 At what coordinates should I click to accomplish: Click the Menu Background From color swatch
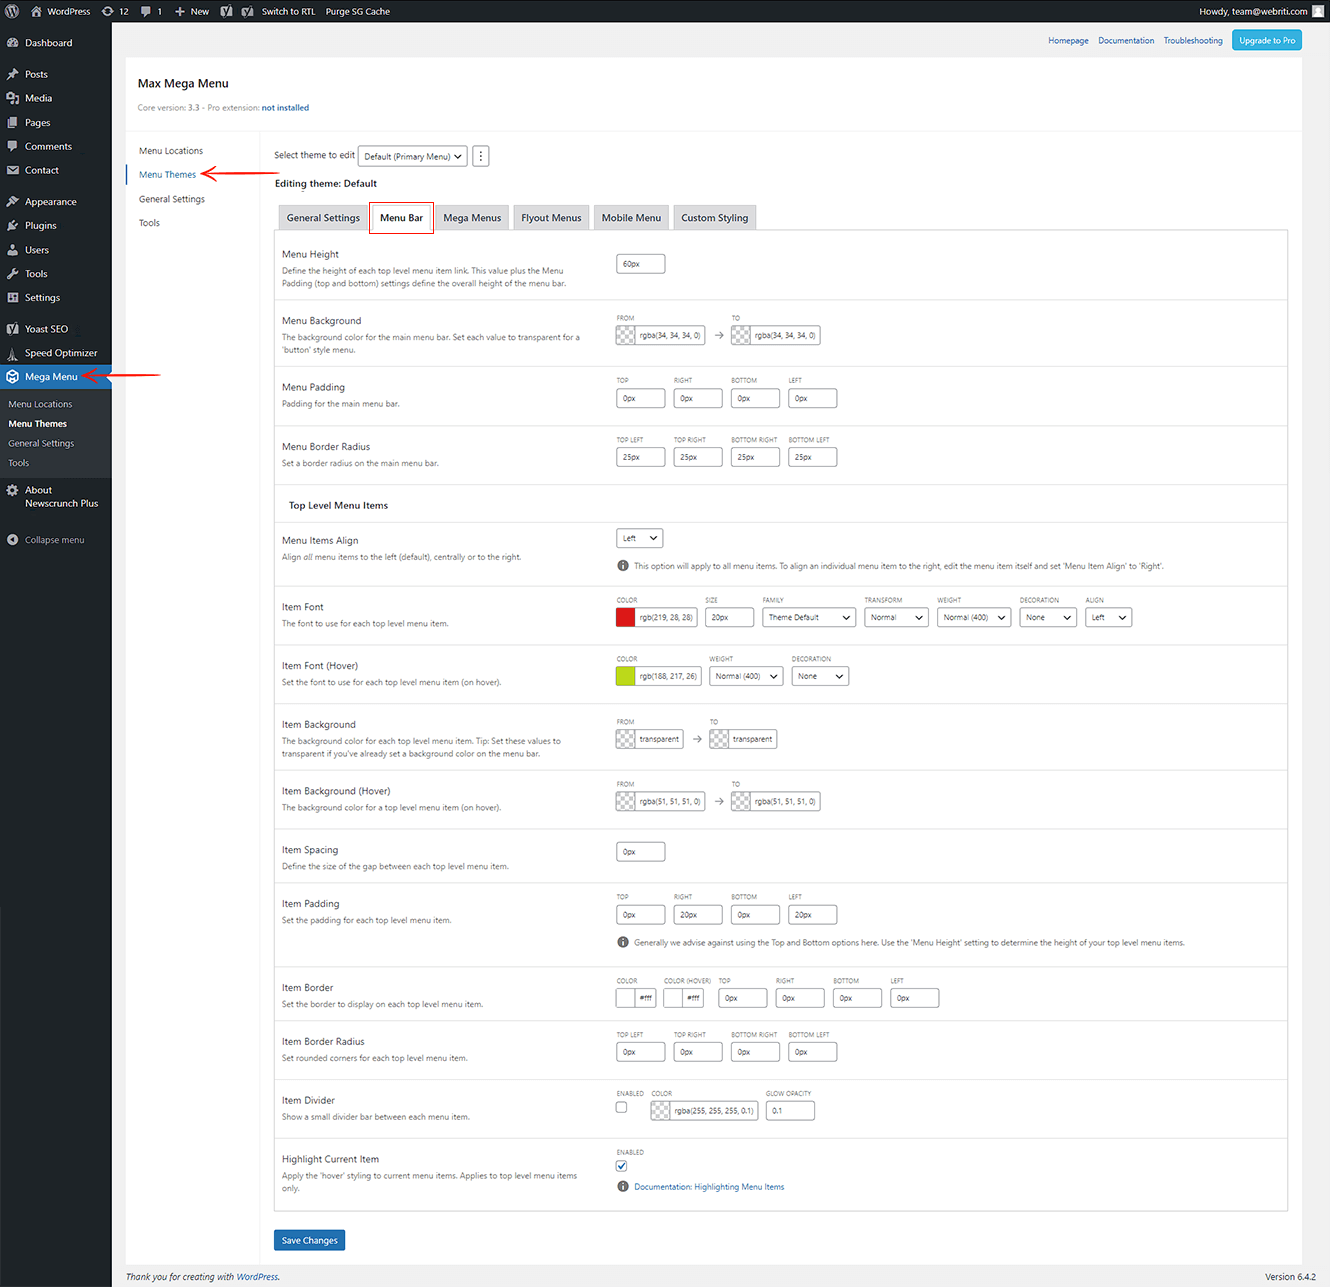(x=626, y=335)
